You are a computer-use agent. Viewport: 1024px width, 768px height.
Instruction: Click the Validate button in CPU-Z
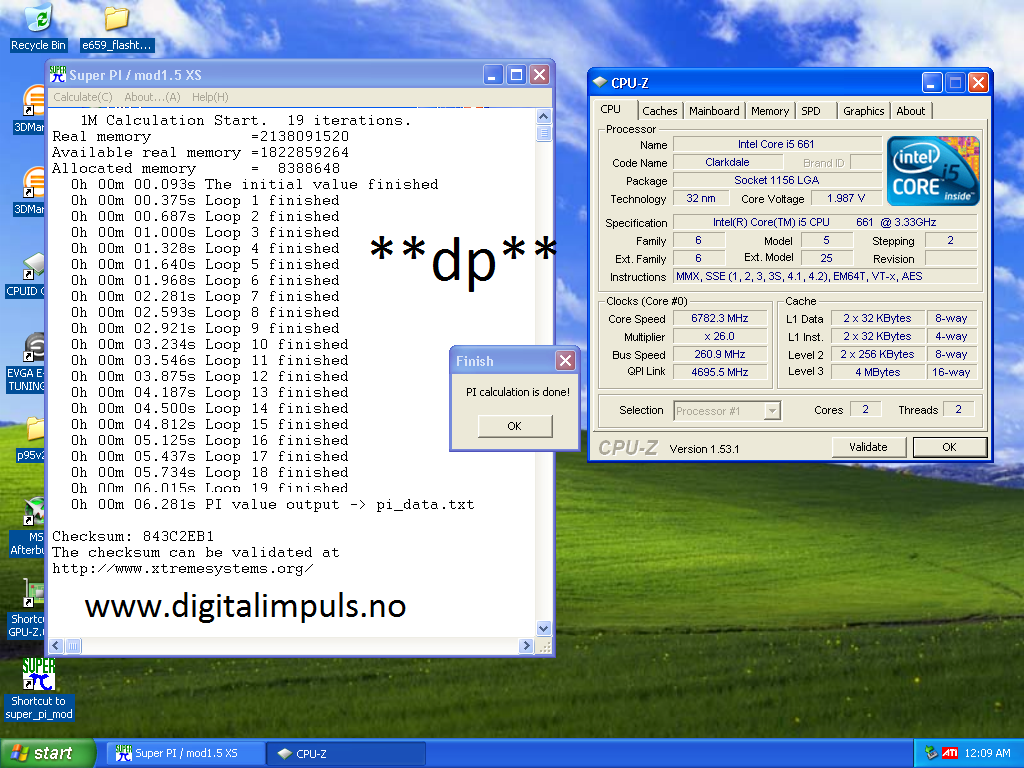pos(868,447)
